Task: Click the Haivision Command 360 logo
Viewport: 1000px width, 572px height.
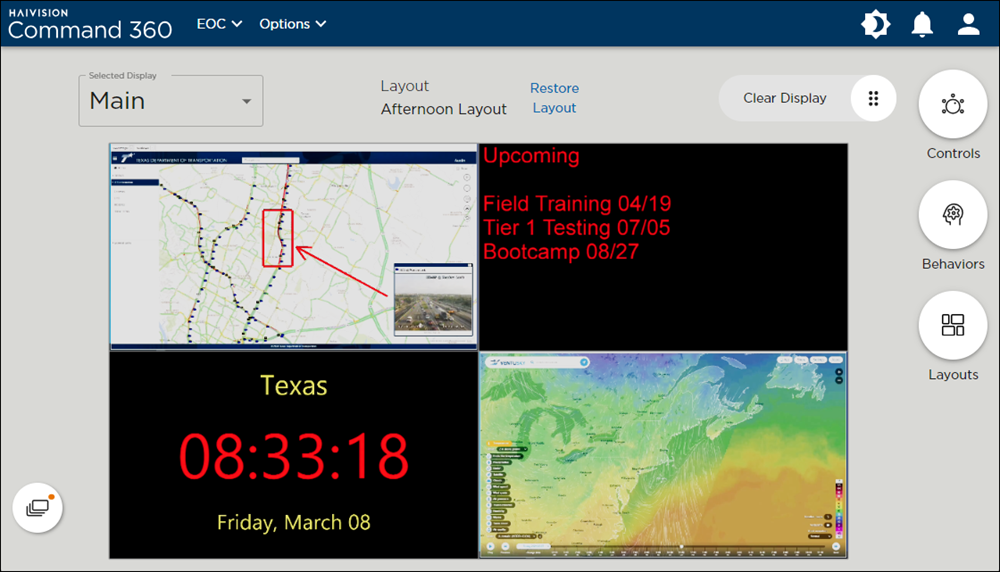Action: pos(90,23)
